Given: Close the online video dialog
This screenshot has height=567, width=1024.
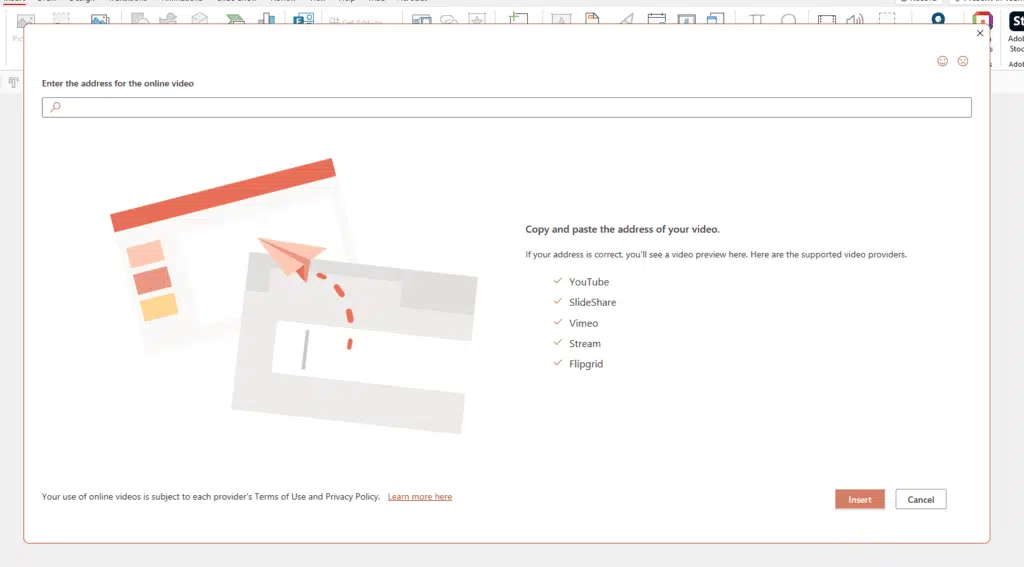Looking at the screenshot, I should [x=979, y=33].
